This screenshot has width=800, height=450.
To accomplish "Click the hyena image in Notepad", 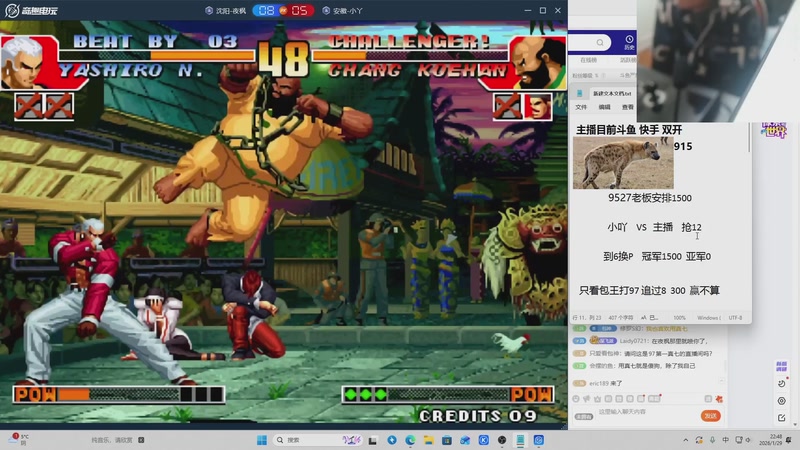I will 623,163.
